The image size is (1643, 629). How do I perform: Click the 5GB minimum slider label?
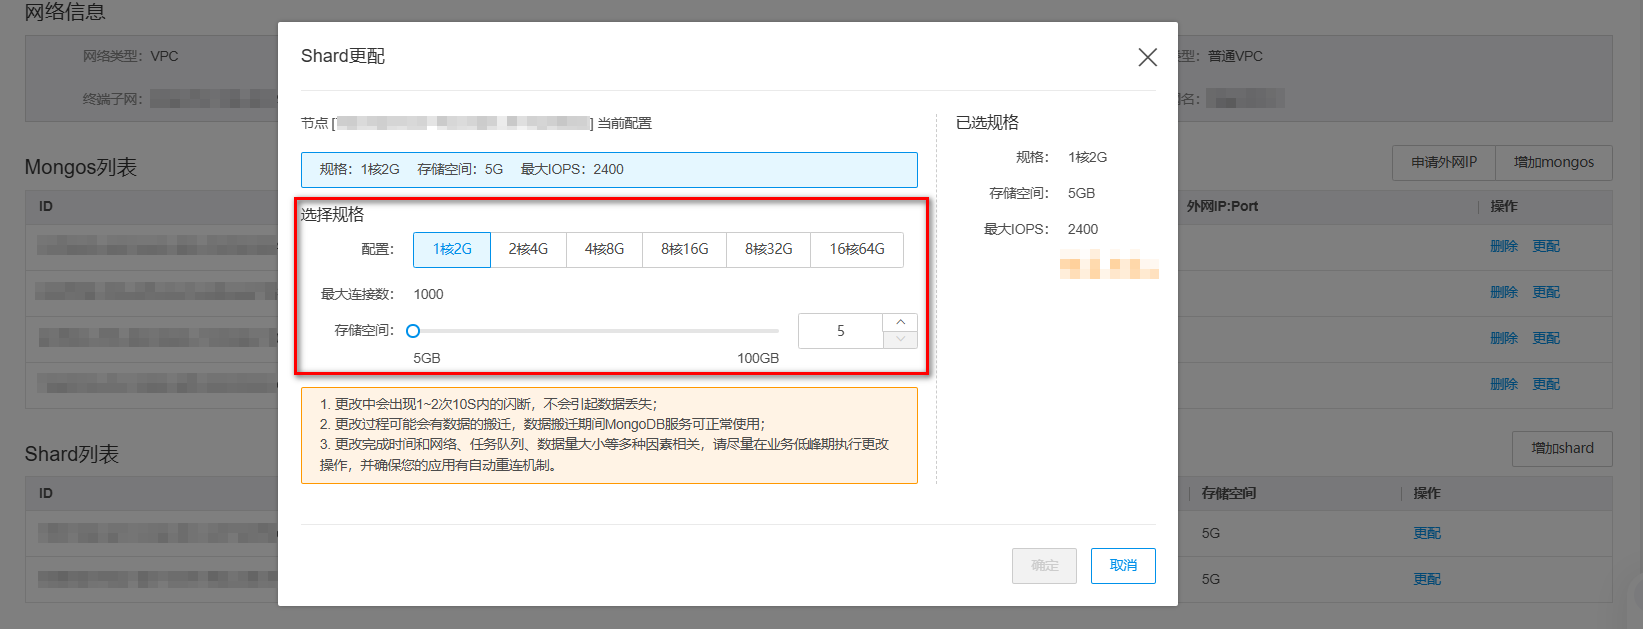pyautogui.click(x=427, y=358)
